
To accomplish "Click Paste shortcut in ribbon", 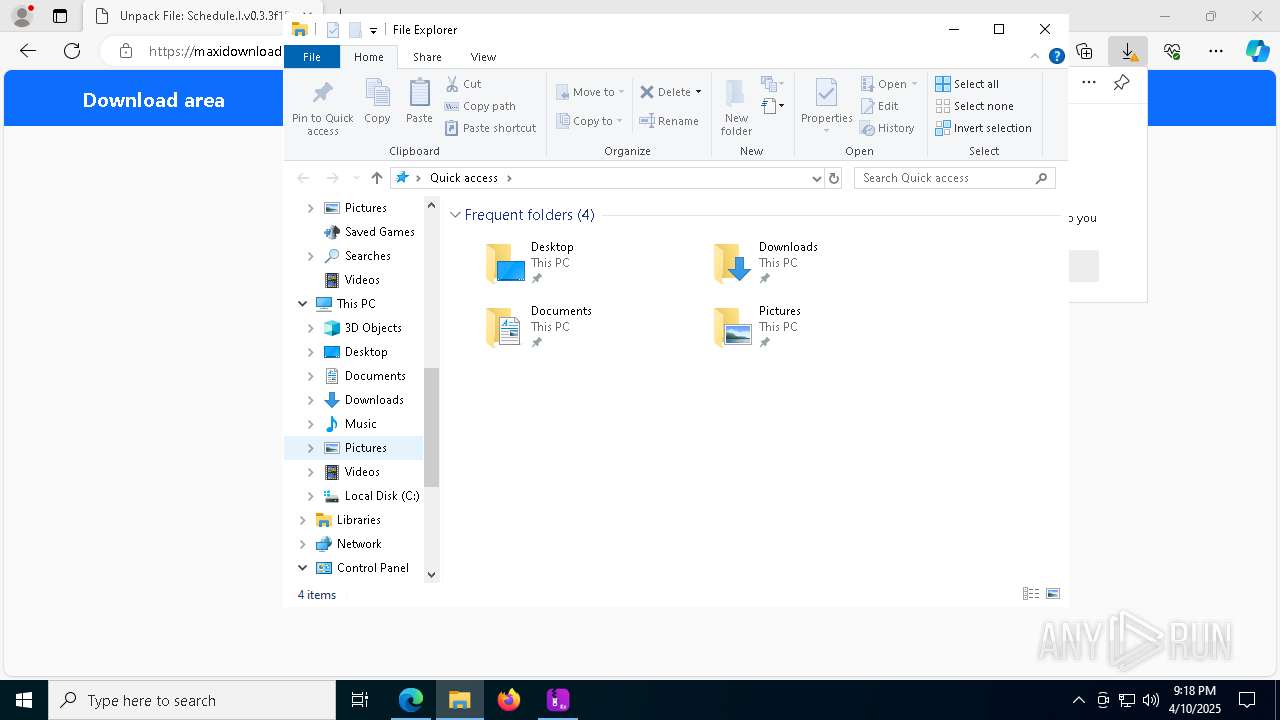I will [490, 128].
